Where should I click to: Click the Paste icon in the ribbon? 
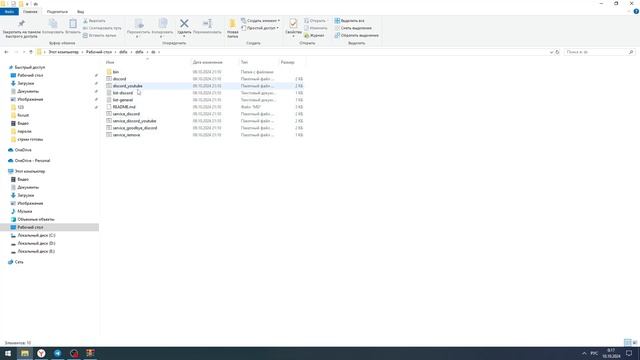(x=73, y=24)
